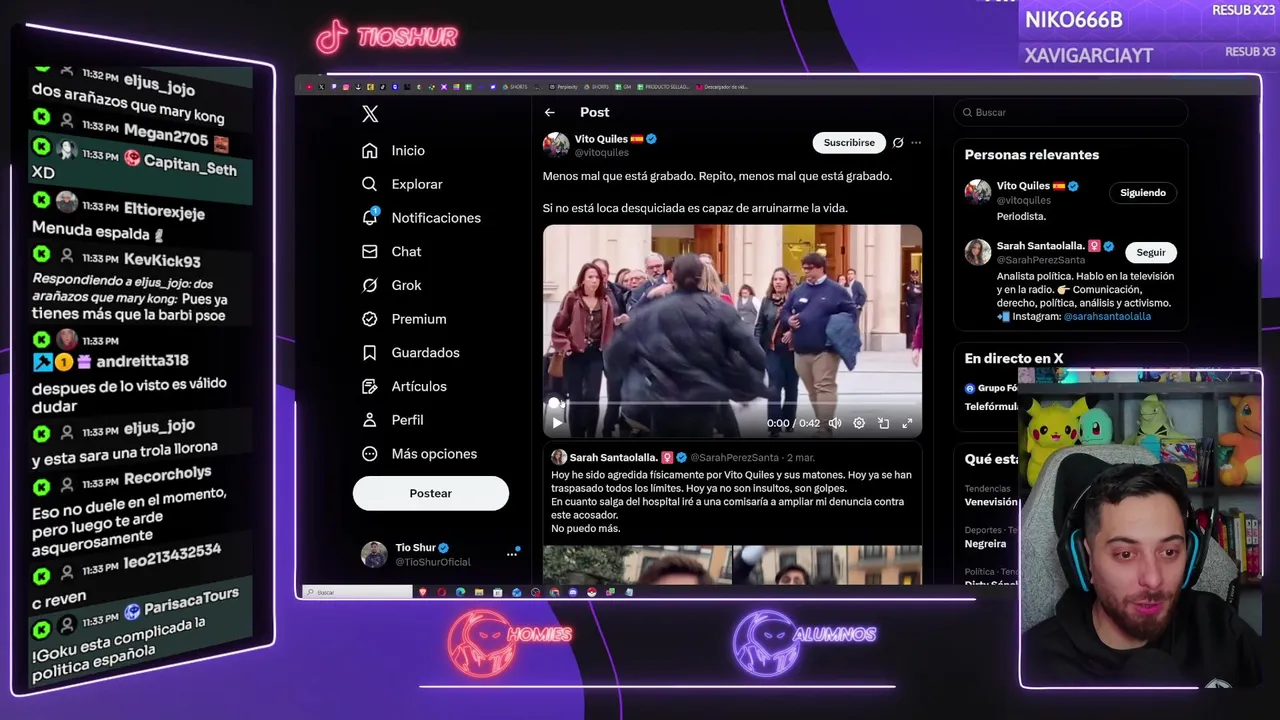Click the video progress bar
The image size is (1280, 720).
[x=732, y=404]
